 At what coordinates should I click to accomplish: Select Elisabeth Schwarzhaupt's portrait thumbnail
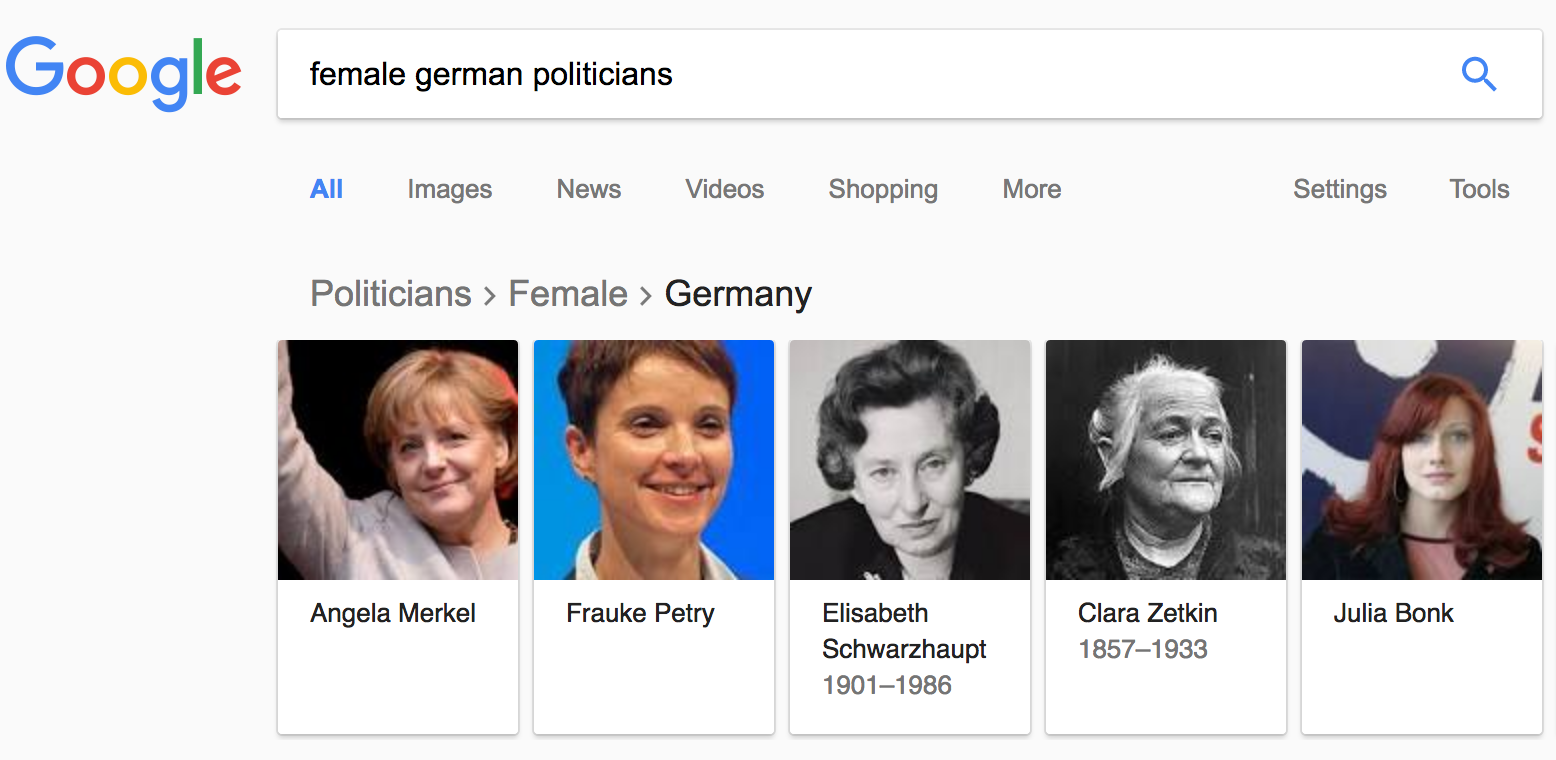(910, 460)
